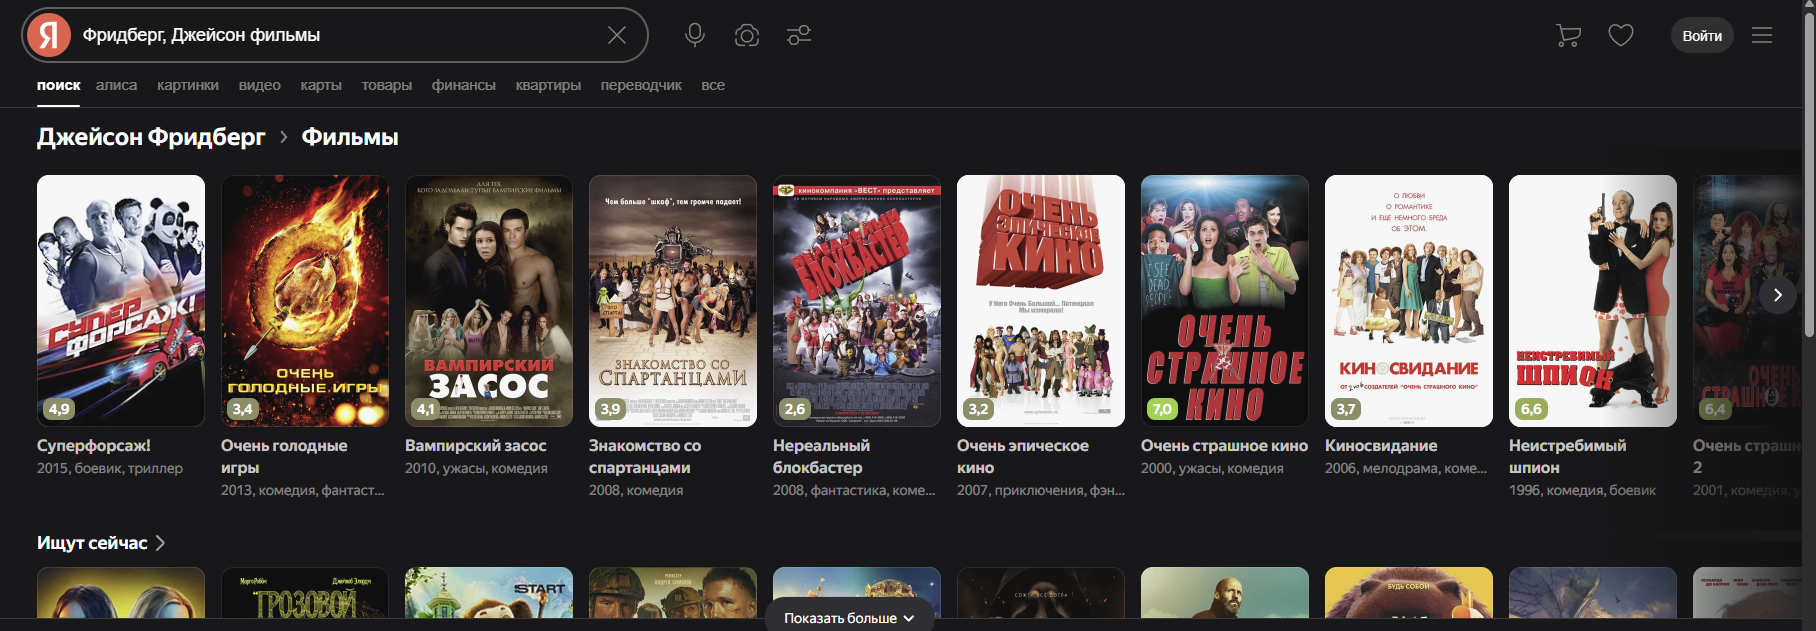Open the Нереальный блокбастер poster

pos(857,301)
